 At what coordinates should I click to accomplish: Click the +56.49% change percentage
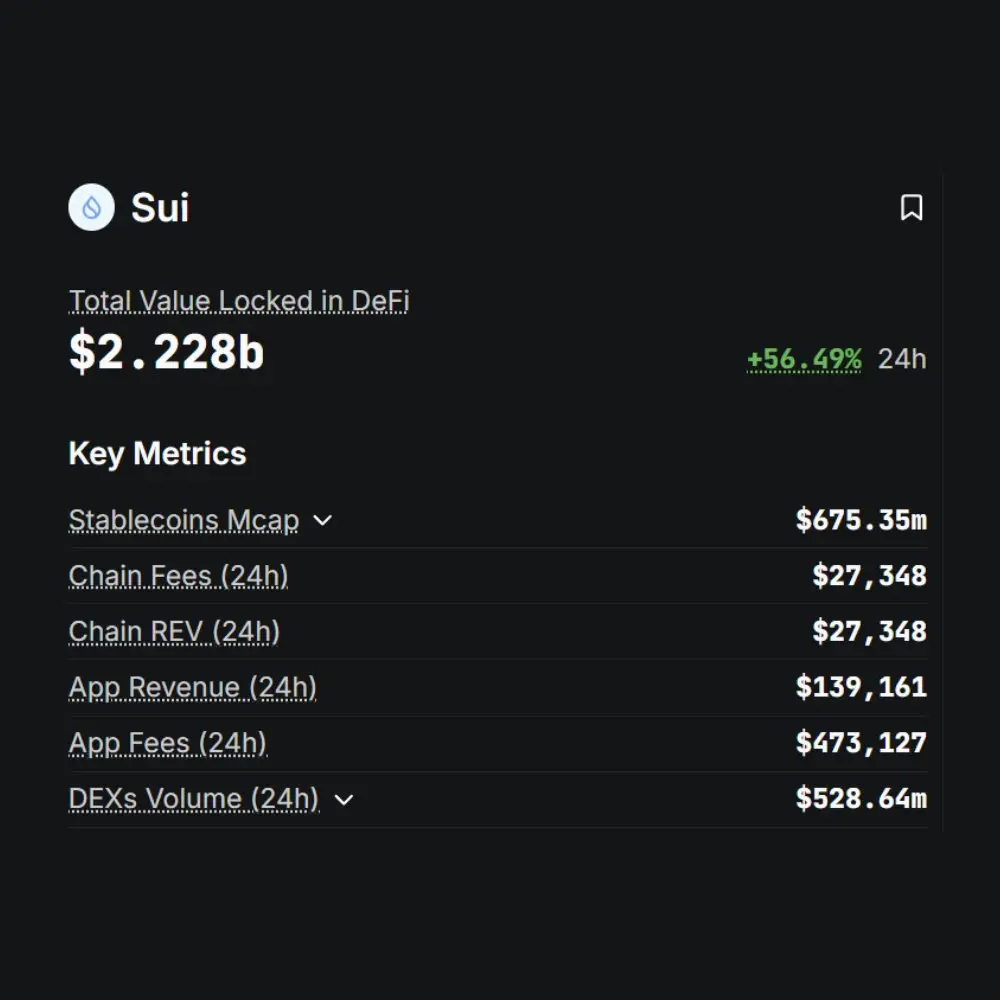[x=804, y=359]
